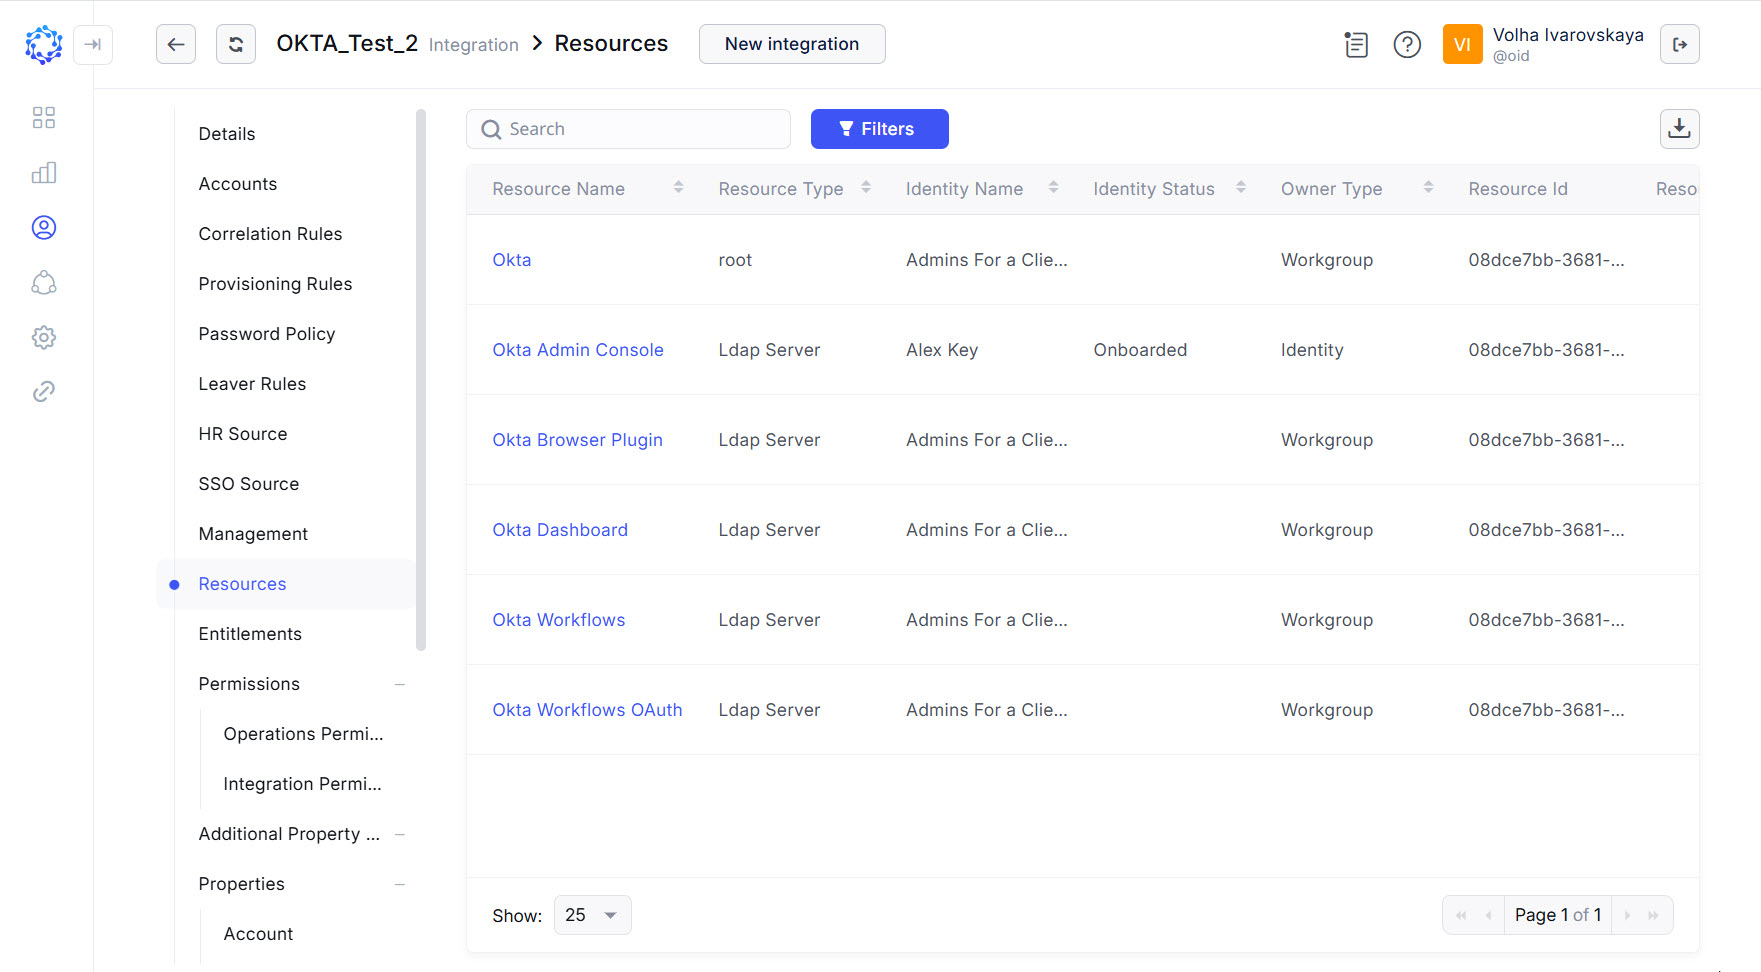The image size is (1761, 972).
Task: Open the help question mark icon
Action: (1407, 44)
